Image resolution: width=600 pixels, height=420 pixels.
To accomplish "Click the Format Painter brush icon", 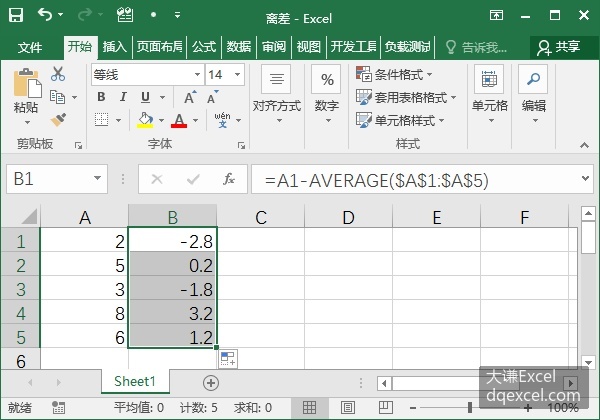I will (58, 120).
